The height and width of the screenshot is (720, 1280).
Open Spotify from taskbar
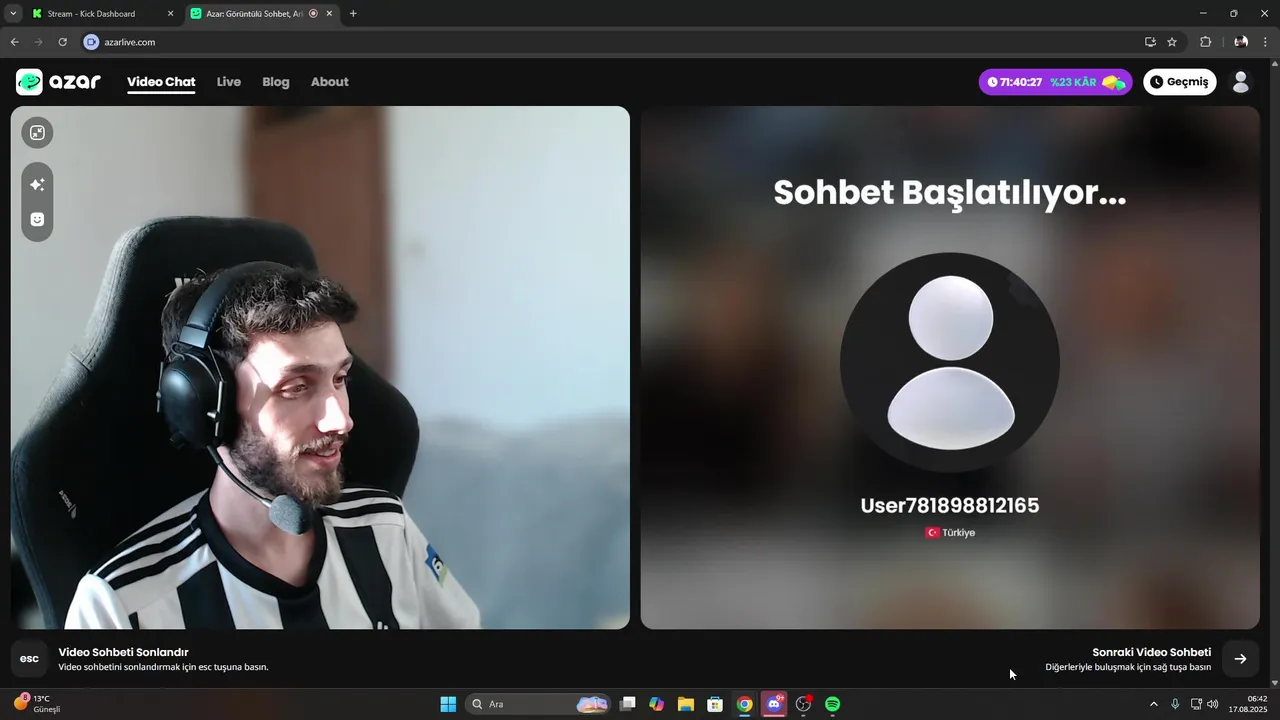pos(832,704)
